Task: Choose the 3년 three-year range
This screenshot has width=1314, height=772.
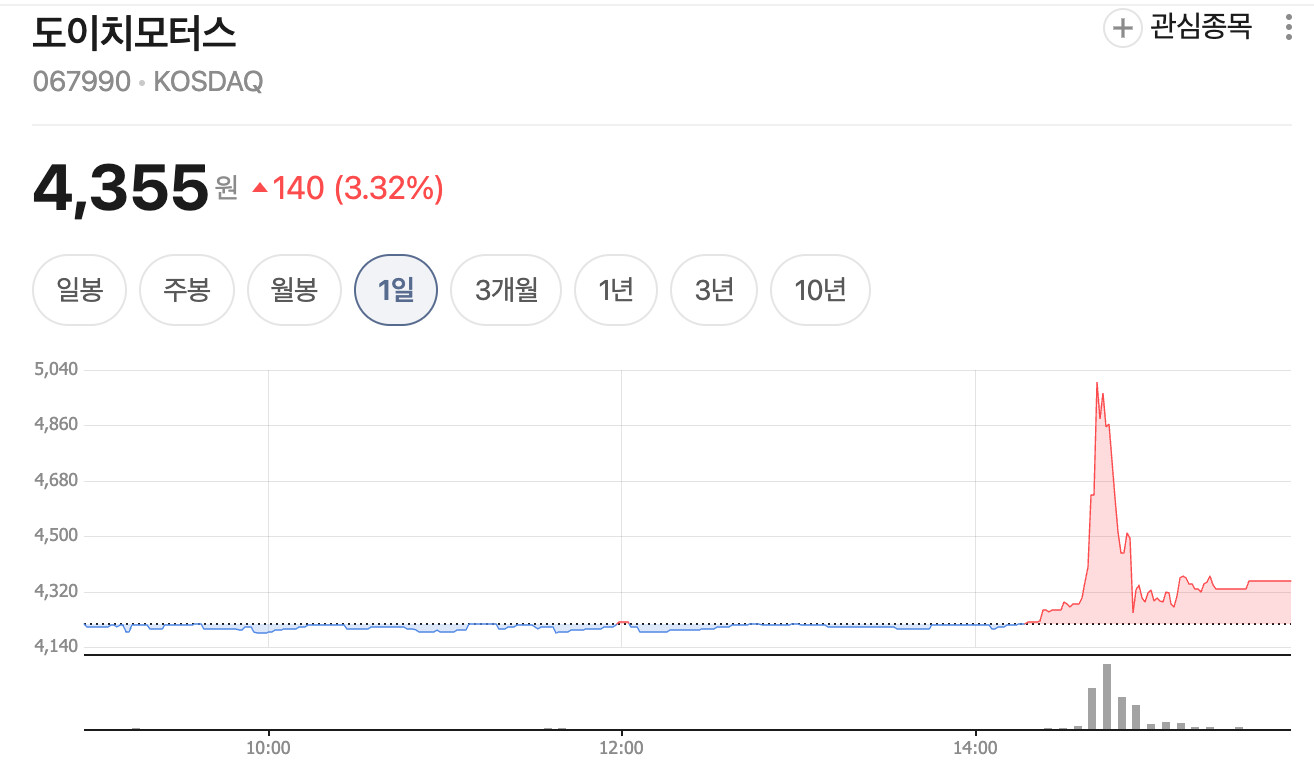Action: coord(714,291)
